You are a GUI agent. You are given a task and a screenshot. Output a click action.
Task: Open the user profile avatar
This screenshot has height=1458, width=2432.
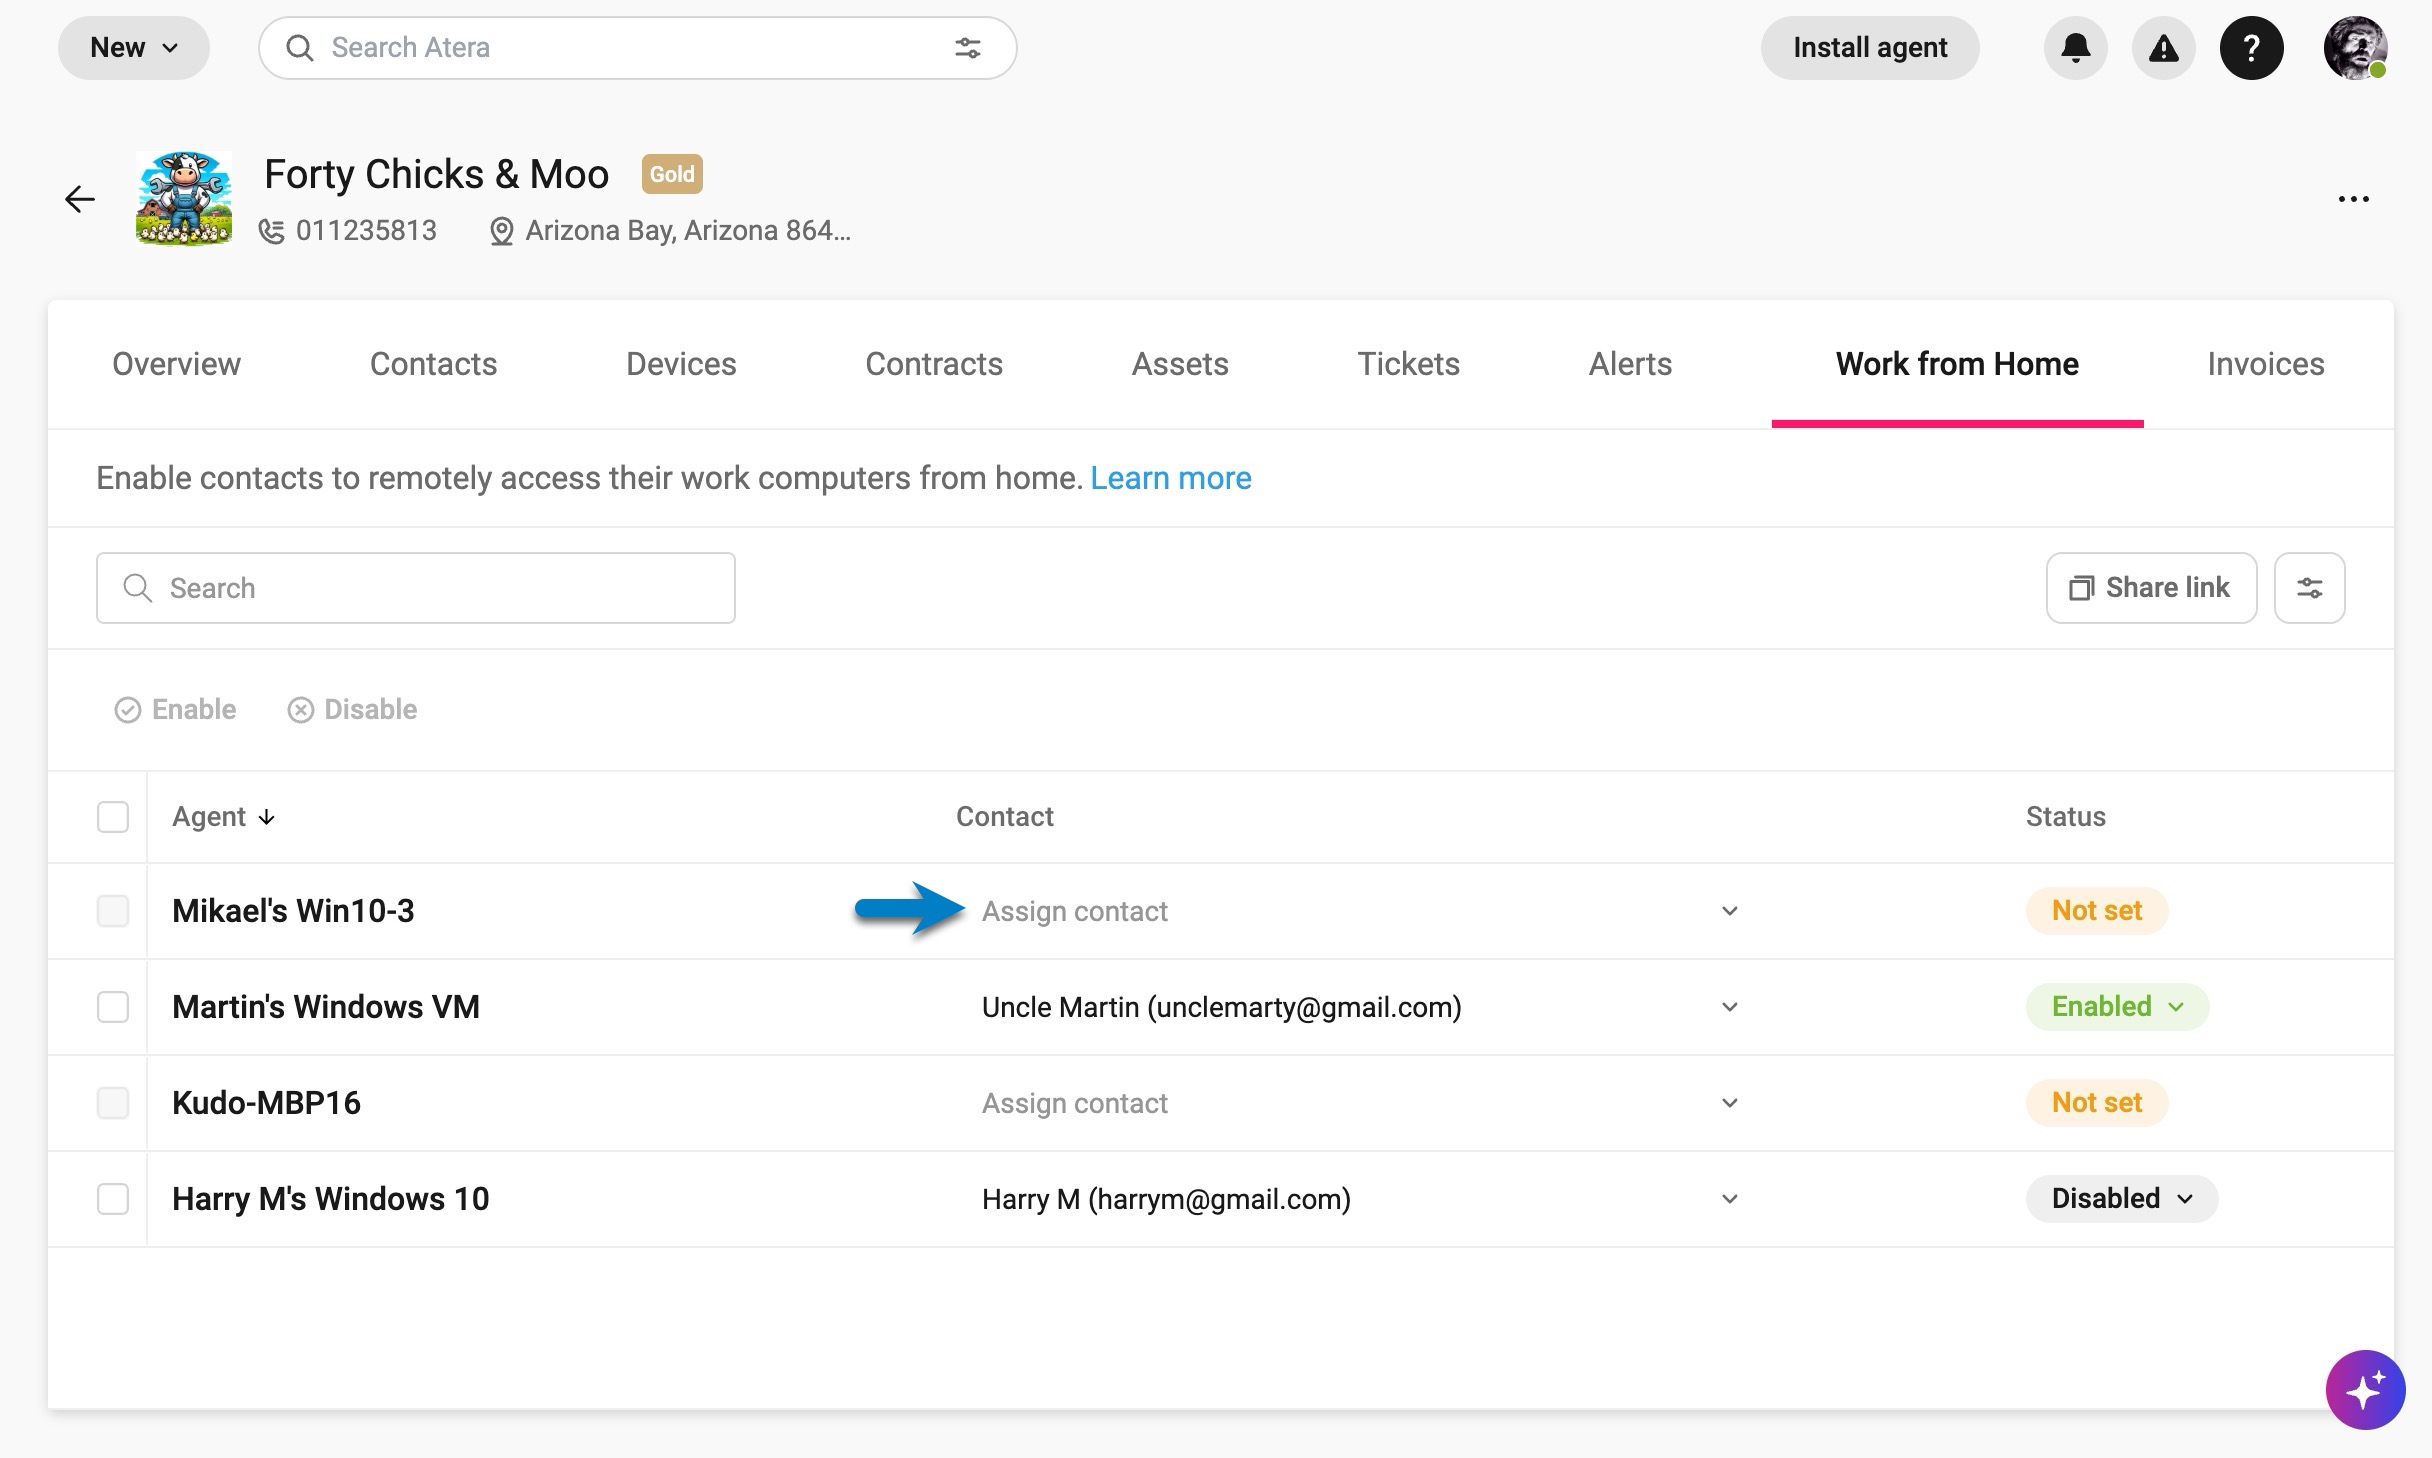click(x=2355, y=48)
